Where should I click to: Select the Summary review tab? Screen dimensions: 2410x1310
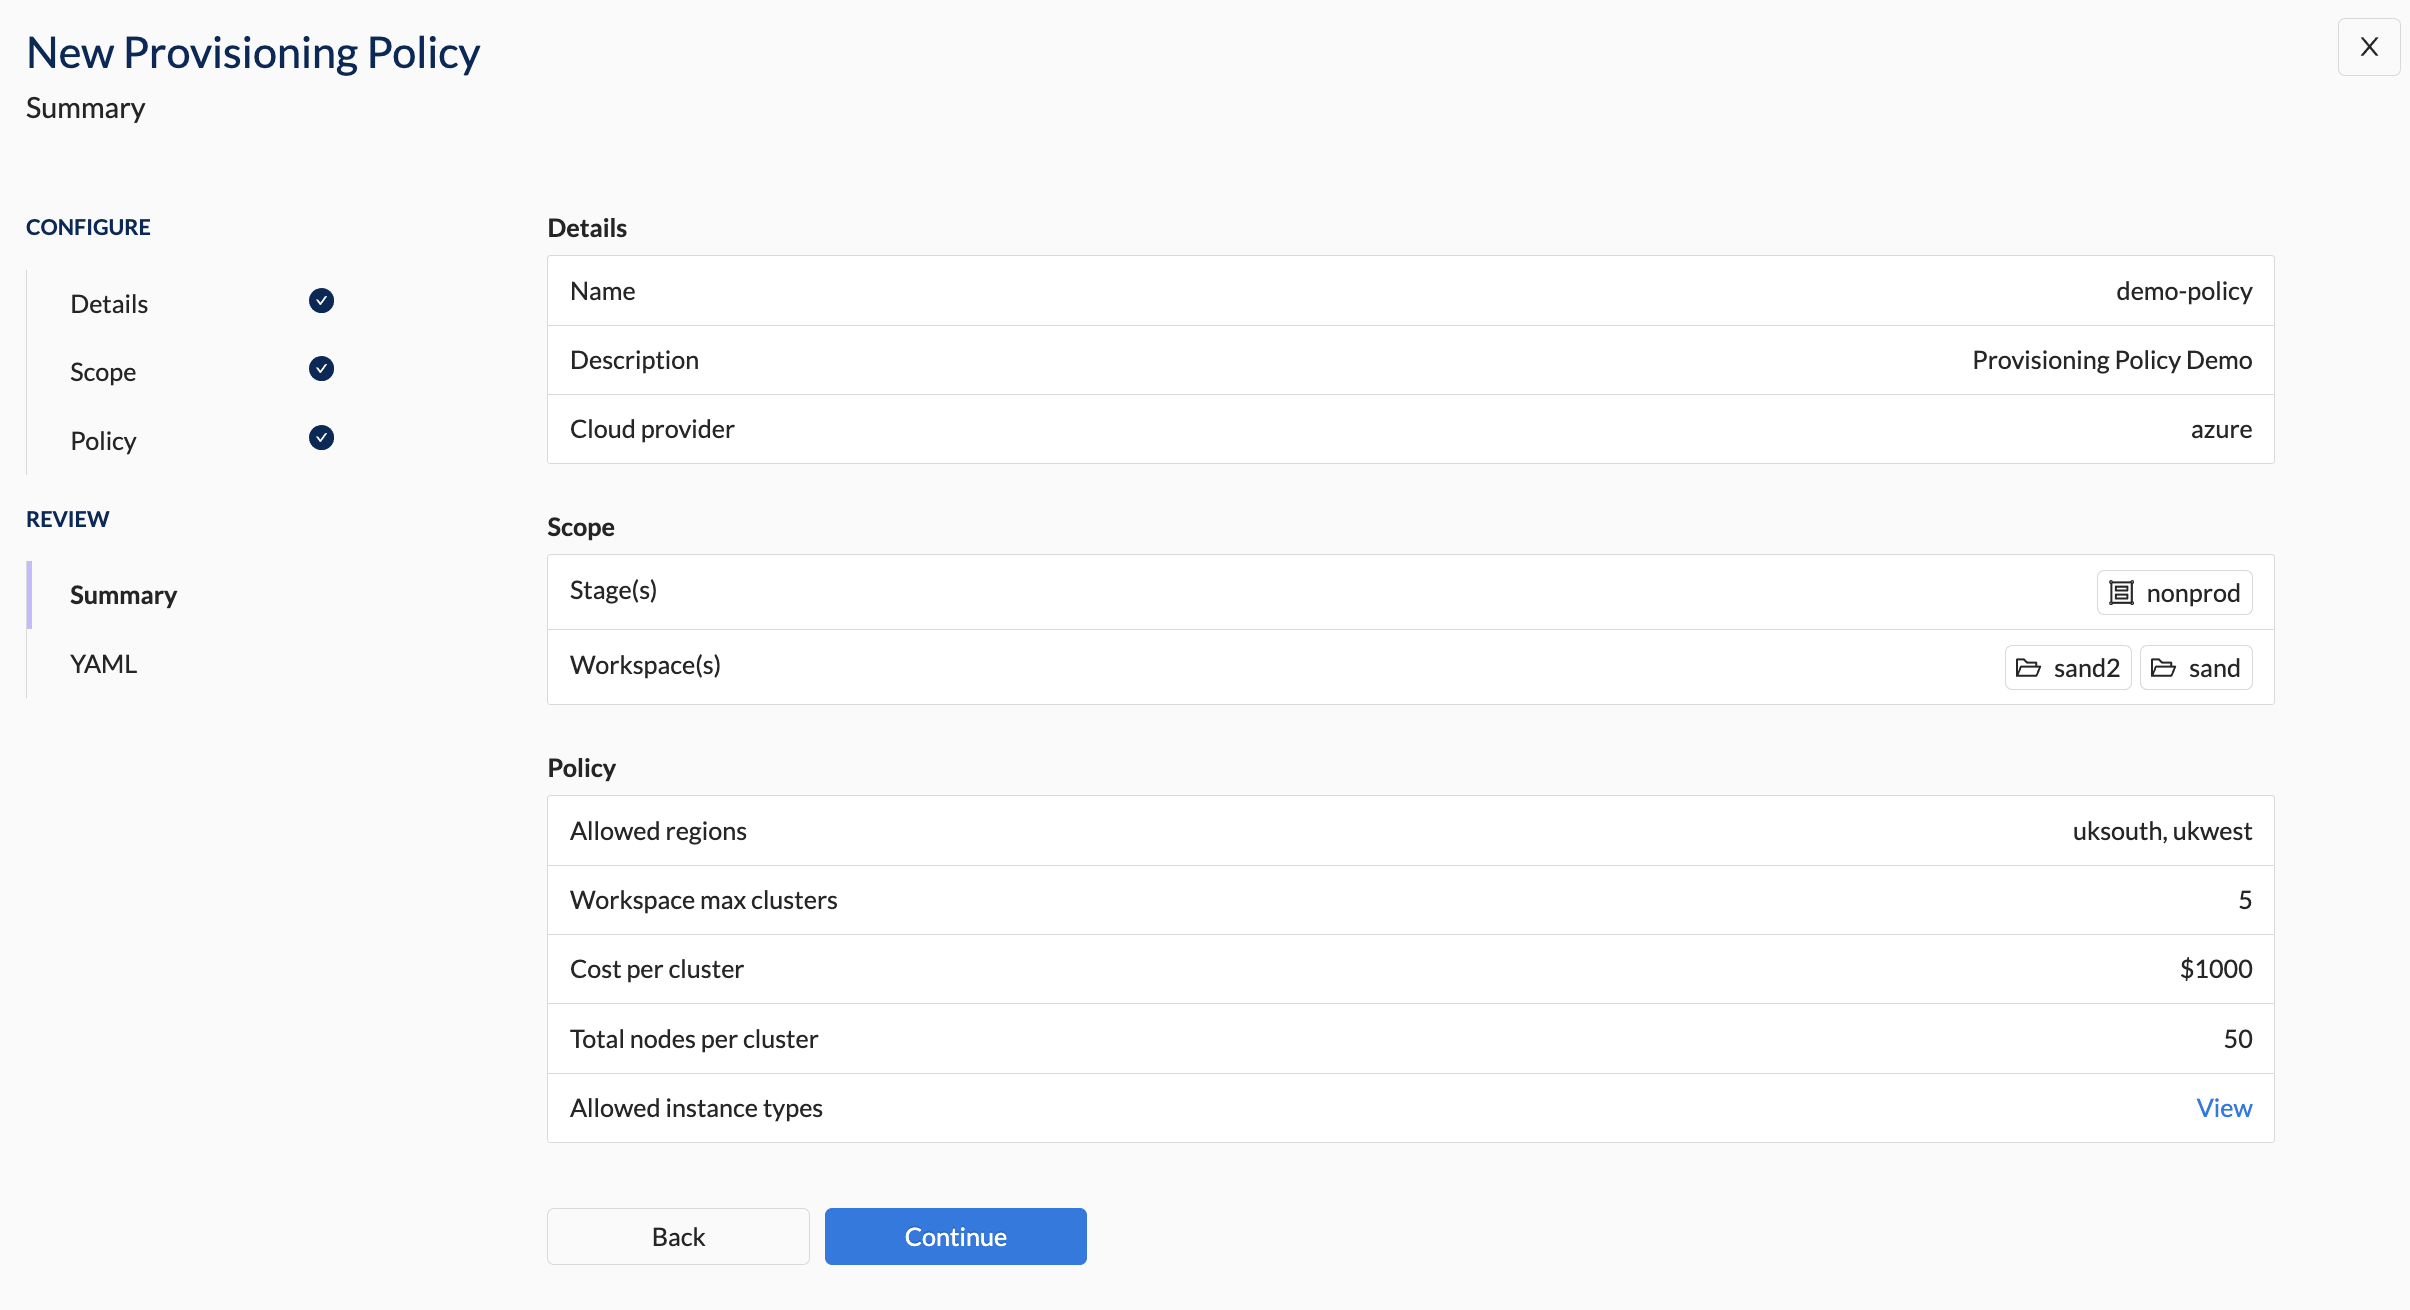(123, 594)
